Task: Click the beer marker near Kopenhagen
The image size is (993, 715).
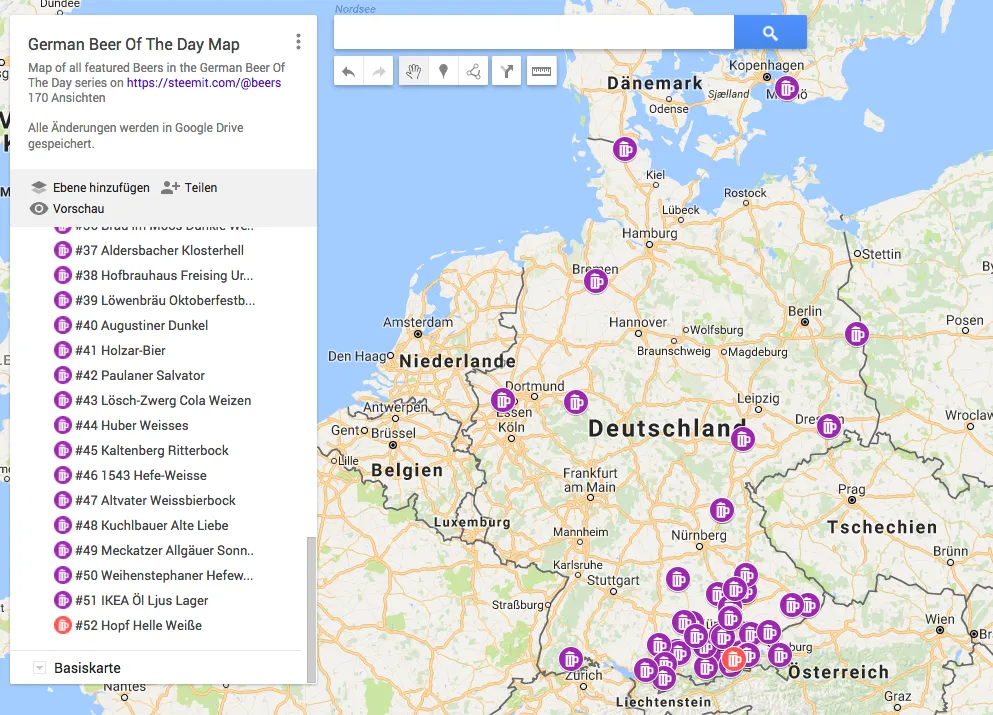Action: [x=787, y=89]
